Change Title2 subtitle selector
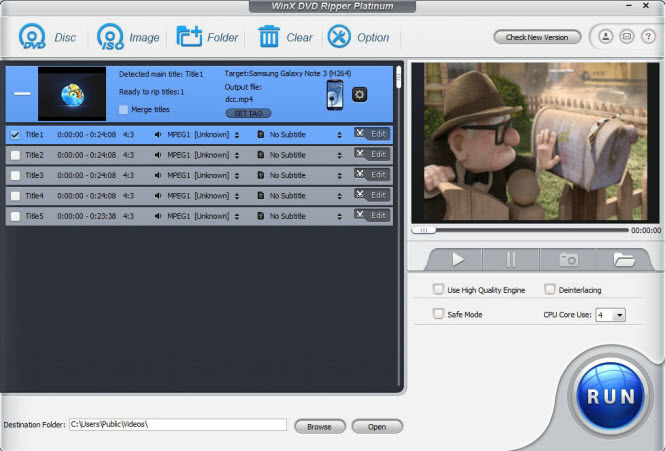The image size is (665, 451). pos(339,155)
